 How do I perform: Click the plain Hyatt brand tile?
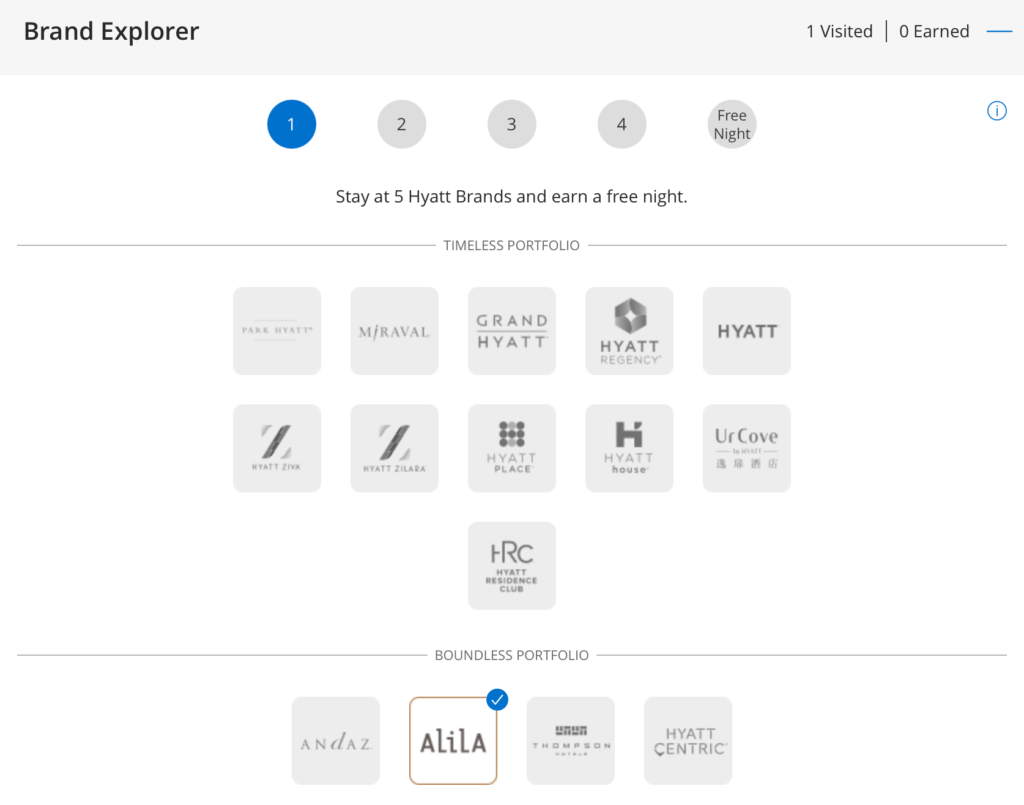(x=747, y=331)
